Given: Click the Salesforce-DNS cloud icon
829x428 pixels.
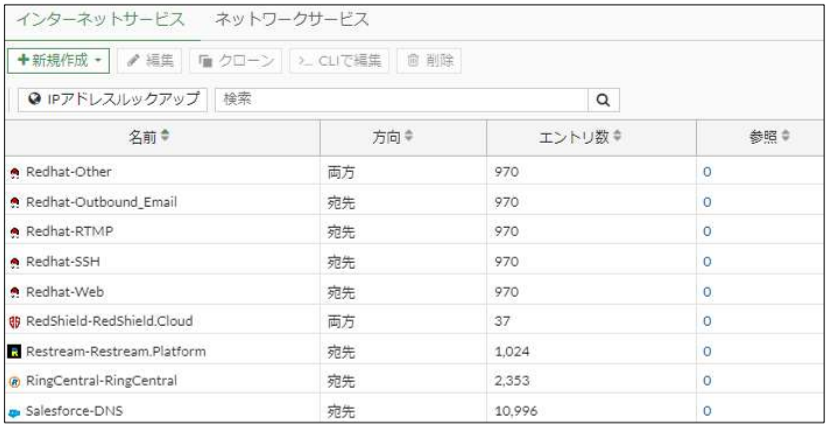Looking at the screenshot, I should 13,410.
